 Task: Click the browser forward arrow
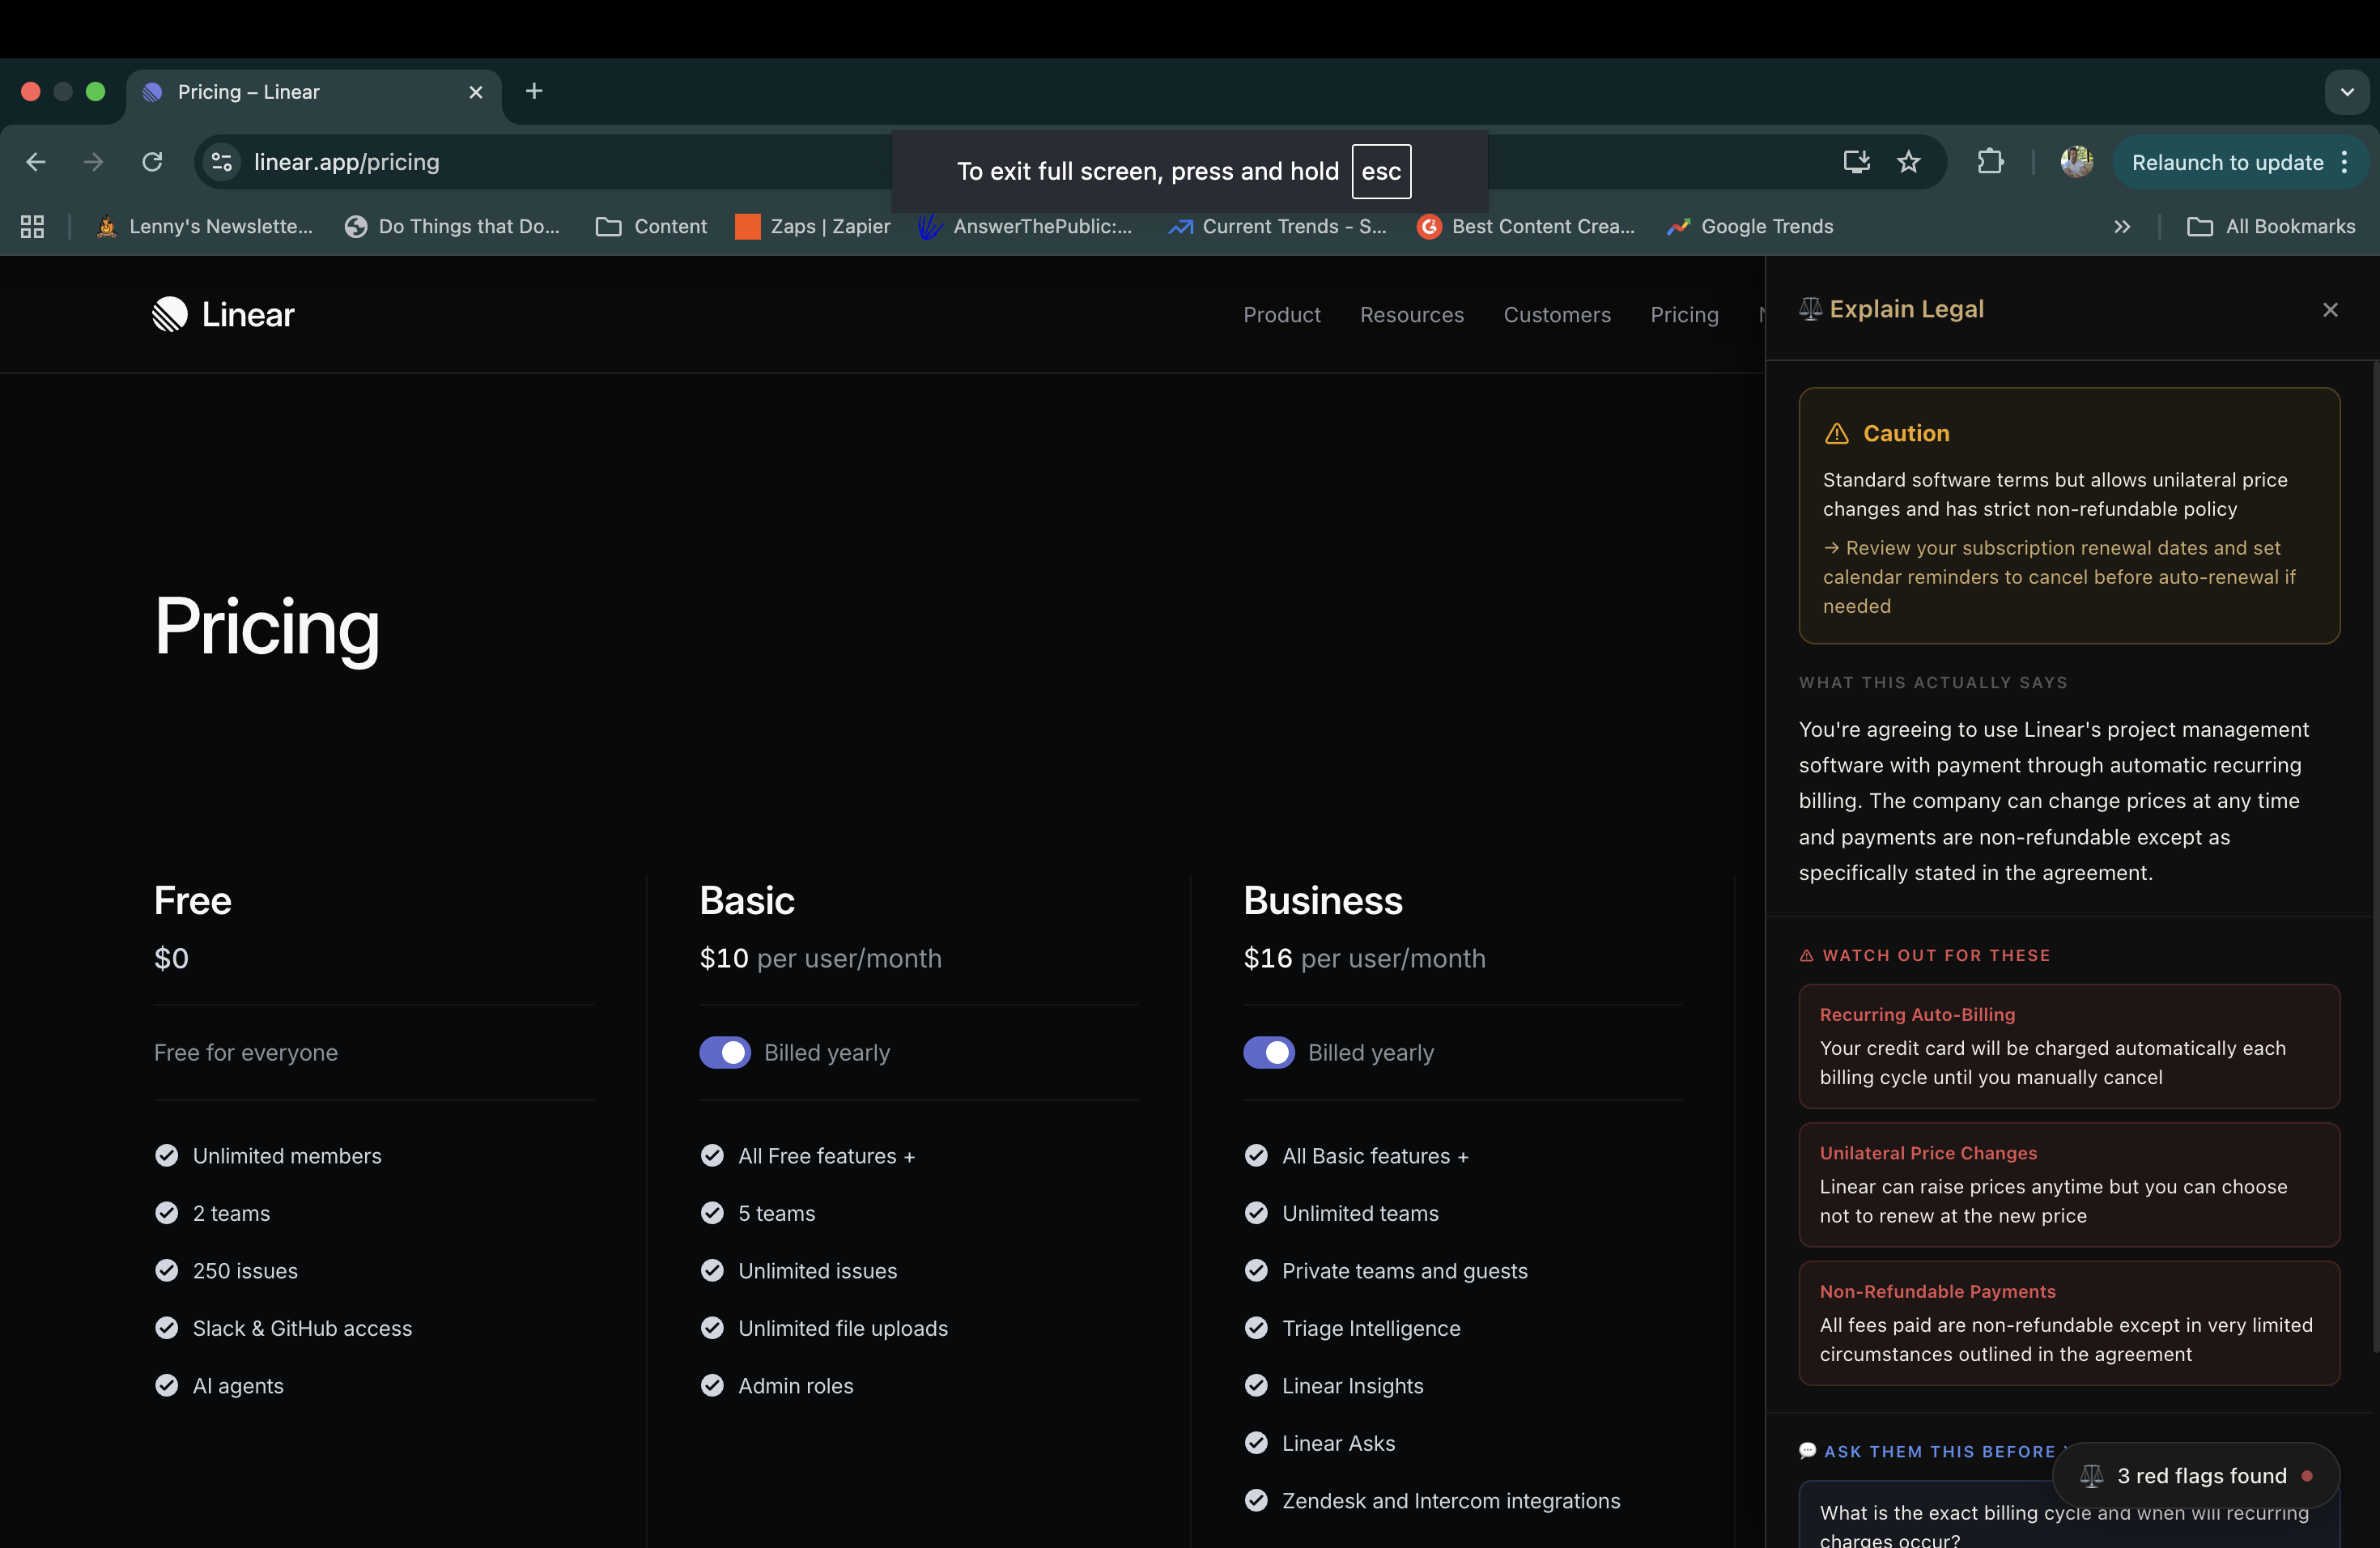coord(94,162)
